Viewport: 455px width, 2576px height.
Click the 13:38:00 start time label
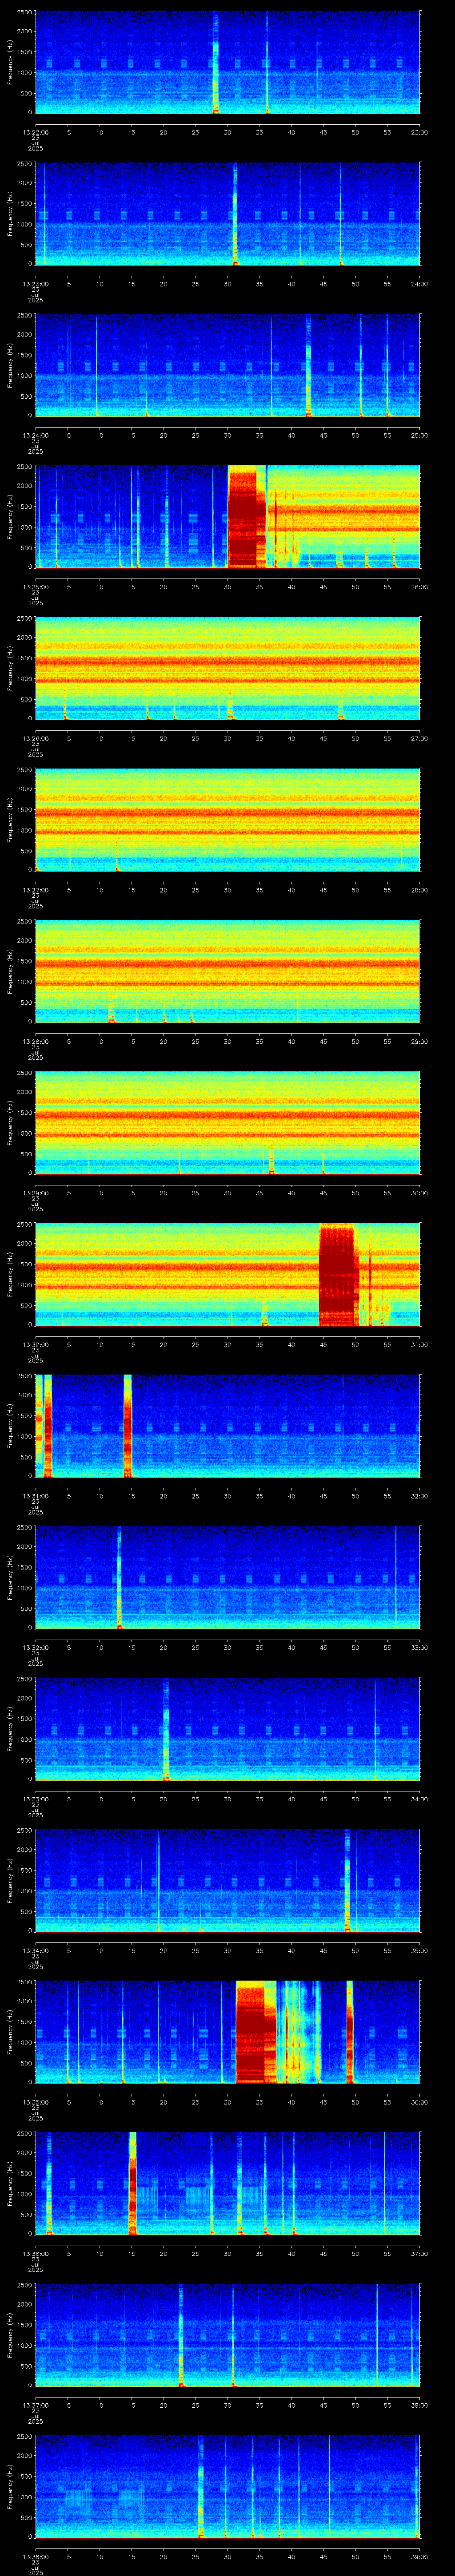point(36,2556)
